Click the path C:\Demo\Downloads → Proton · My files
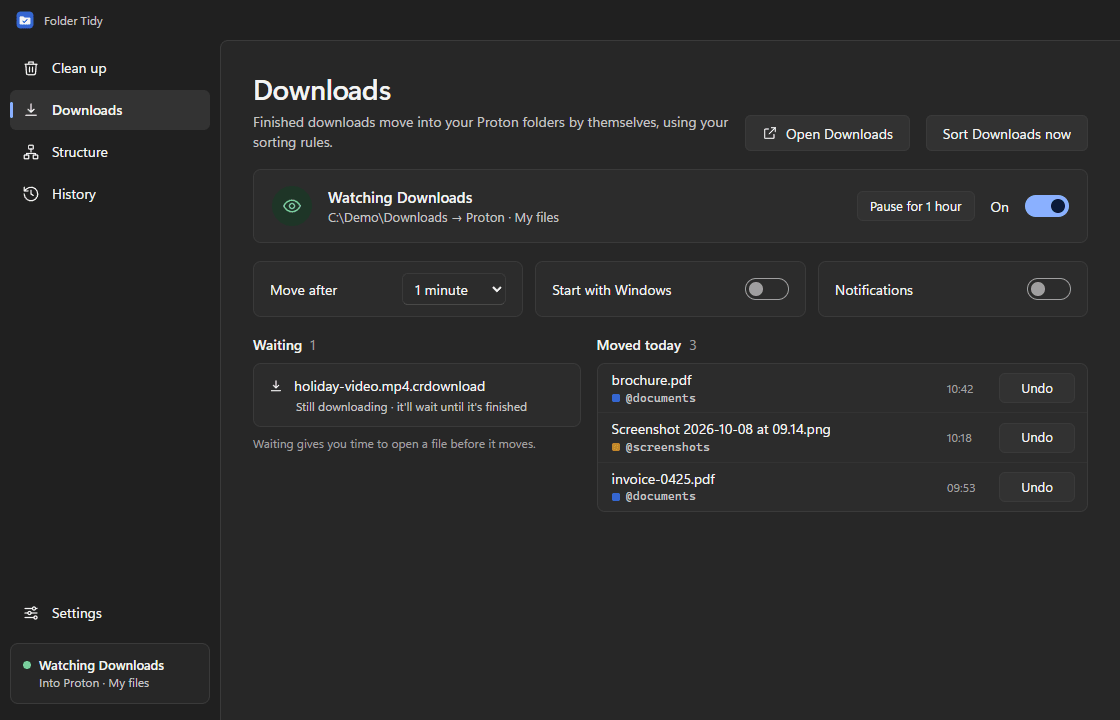 (443, 218)
